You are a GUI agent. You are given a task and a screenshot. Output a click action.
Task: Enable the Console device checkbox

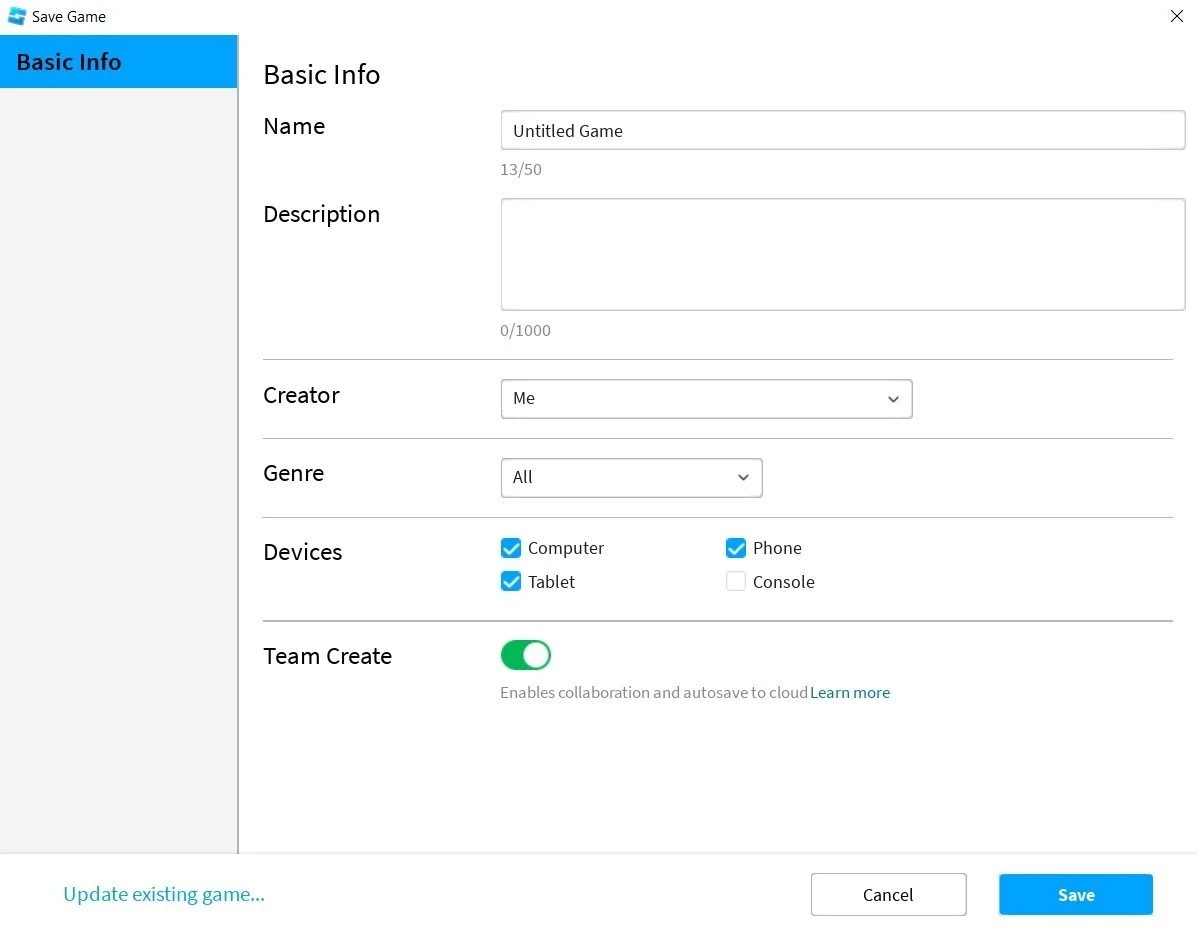736,581
